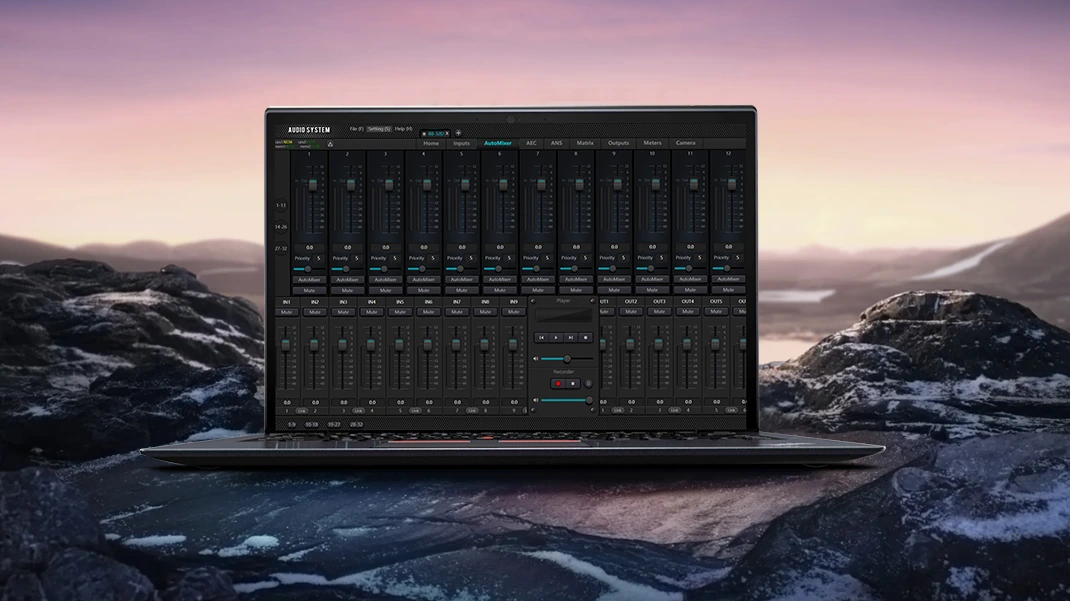Viewport: 1070px width, 601px height.
Task: Click the Player skip-to-previous icon
Action: (542, 338)
